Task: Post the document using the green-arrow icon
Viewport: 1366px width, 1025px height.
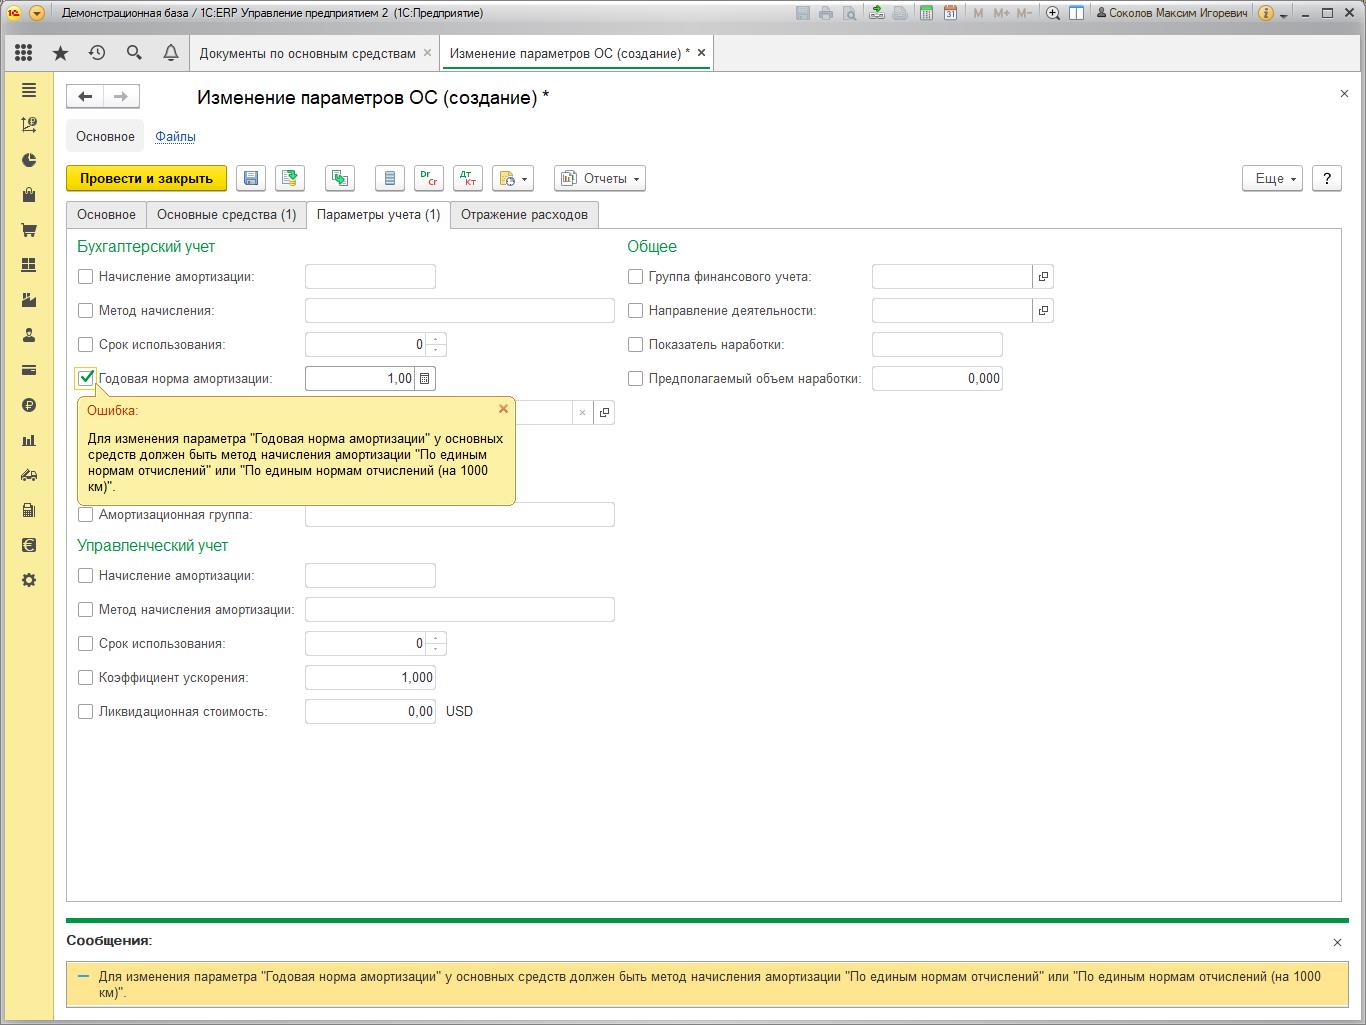Action: click(290, 178)
